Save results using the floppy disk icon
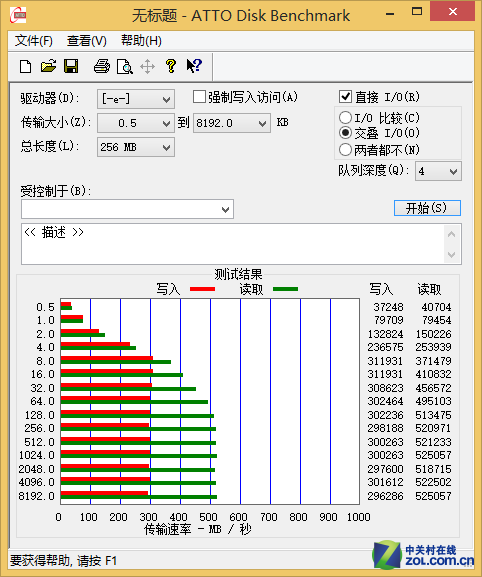The image size is (482, 577). click(71, 66)
